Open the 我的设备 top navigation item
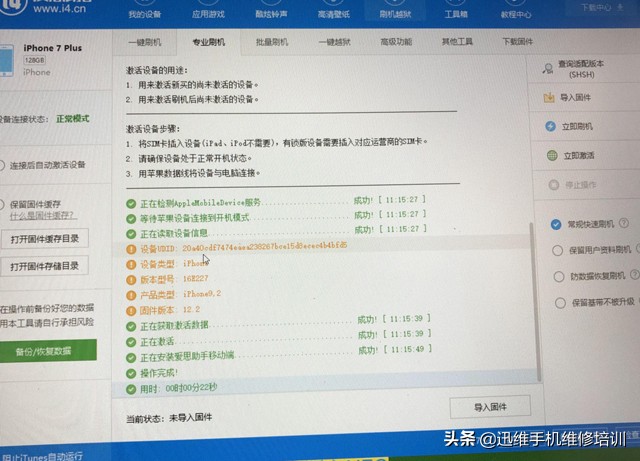 pyautogui.click(x=144, y=14)
